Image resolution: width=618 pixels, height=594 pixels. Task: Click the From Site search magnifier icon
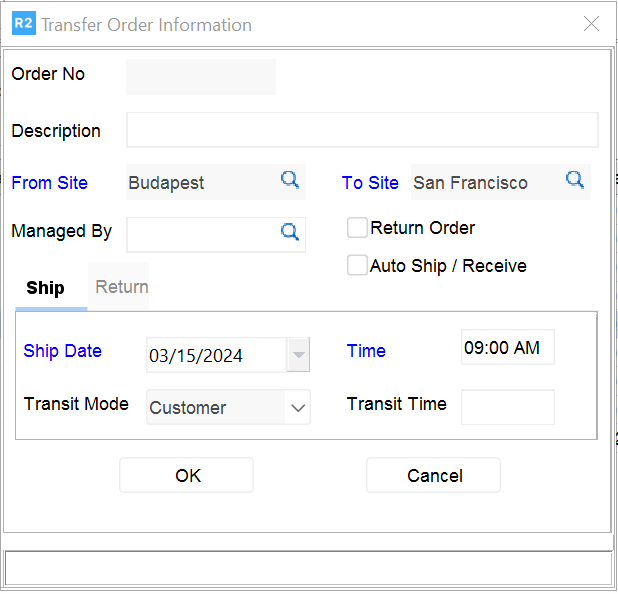290,180
